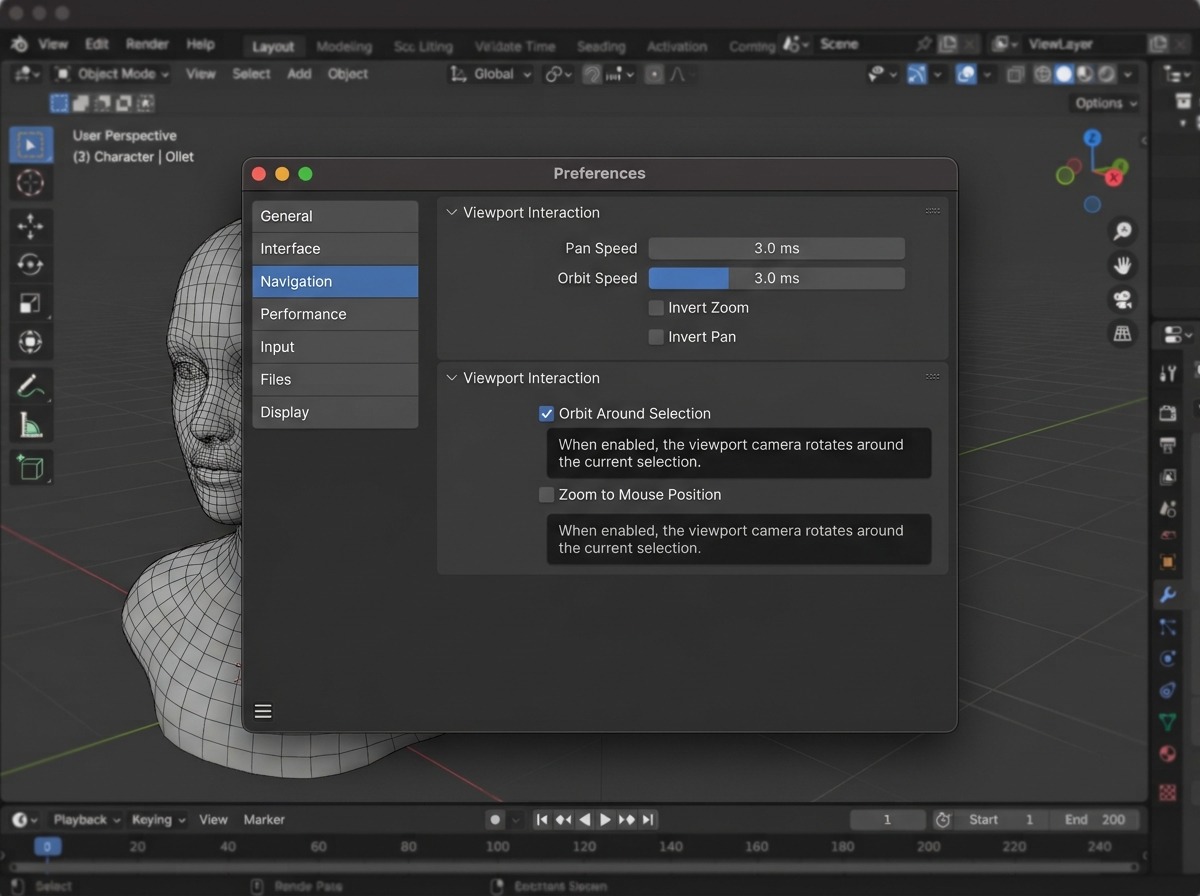Open the overlays dropdown arrow
The width and height of the screenshot is (1200, 896).
coord(987,74)
